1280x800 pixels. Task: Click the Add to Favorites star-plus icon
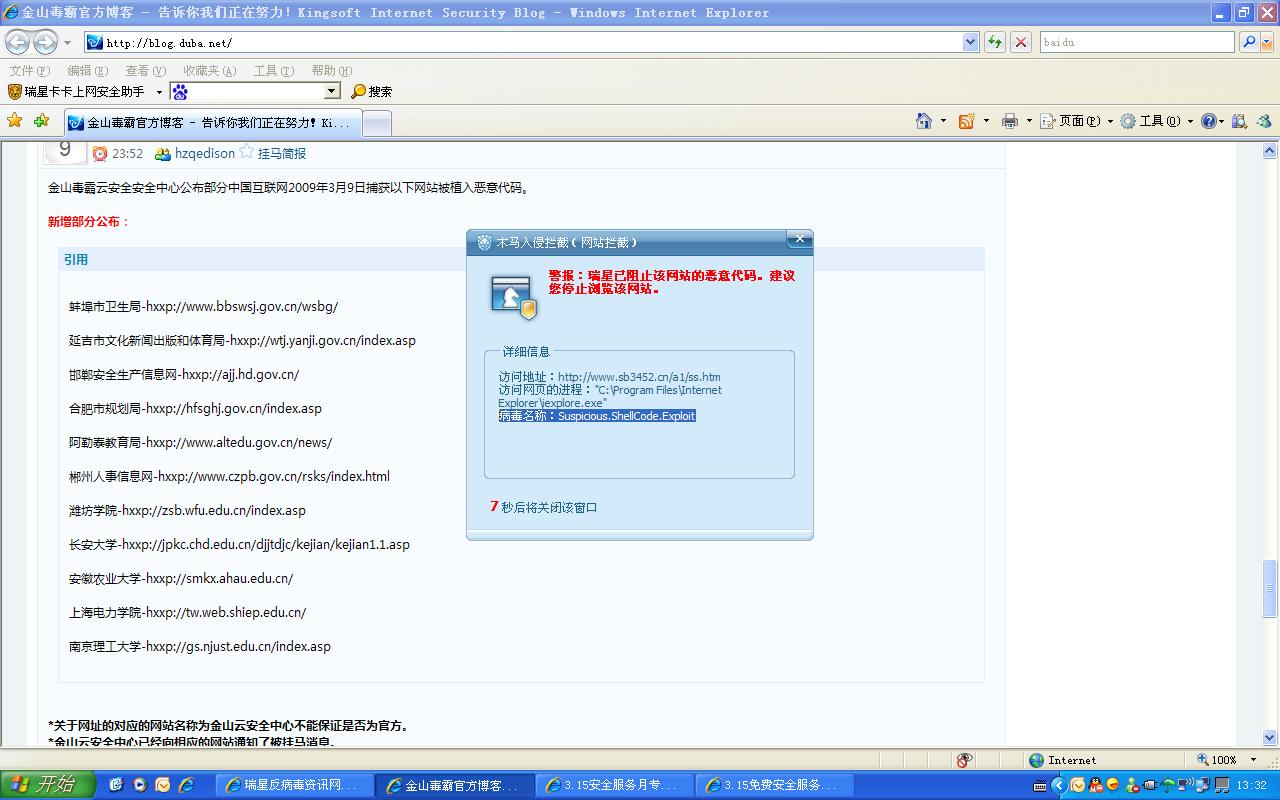point(41,121)
